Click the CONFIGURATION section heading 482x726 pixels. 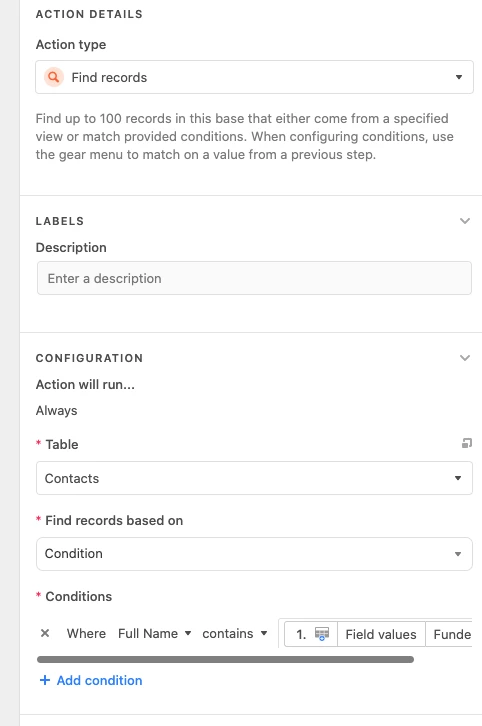89,358
